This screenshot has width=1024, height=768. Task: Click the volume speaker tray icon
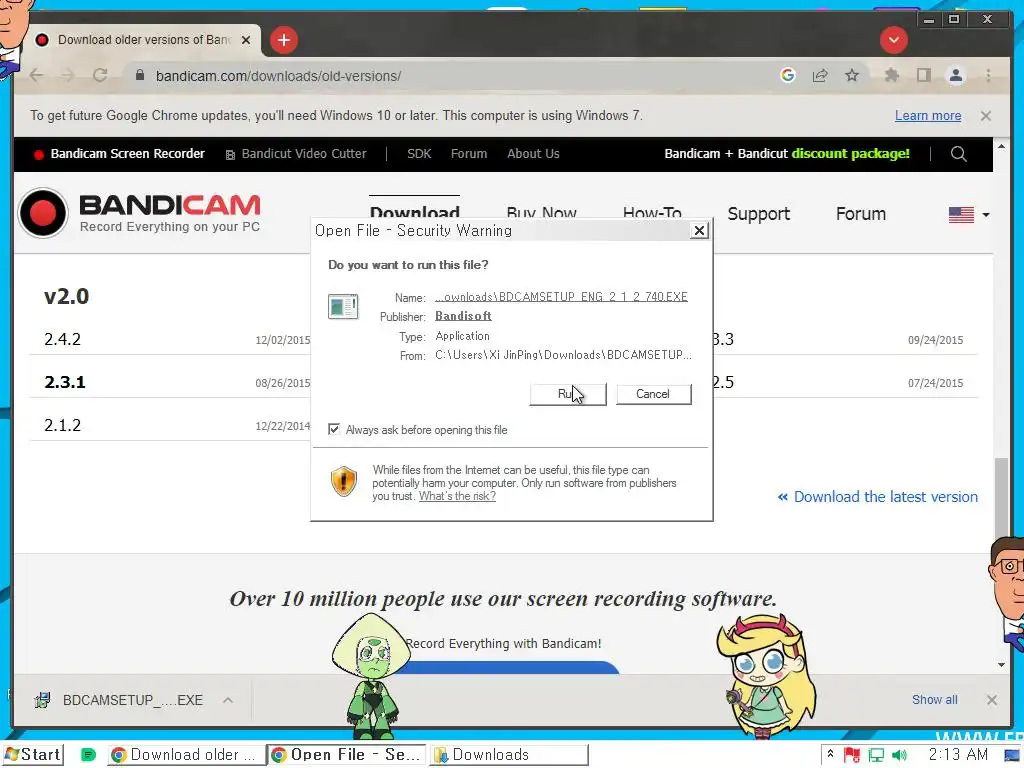pos(899,756)
